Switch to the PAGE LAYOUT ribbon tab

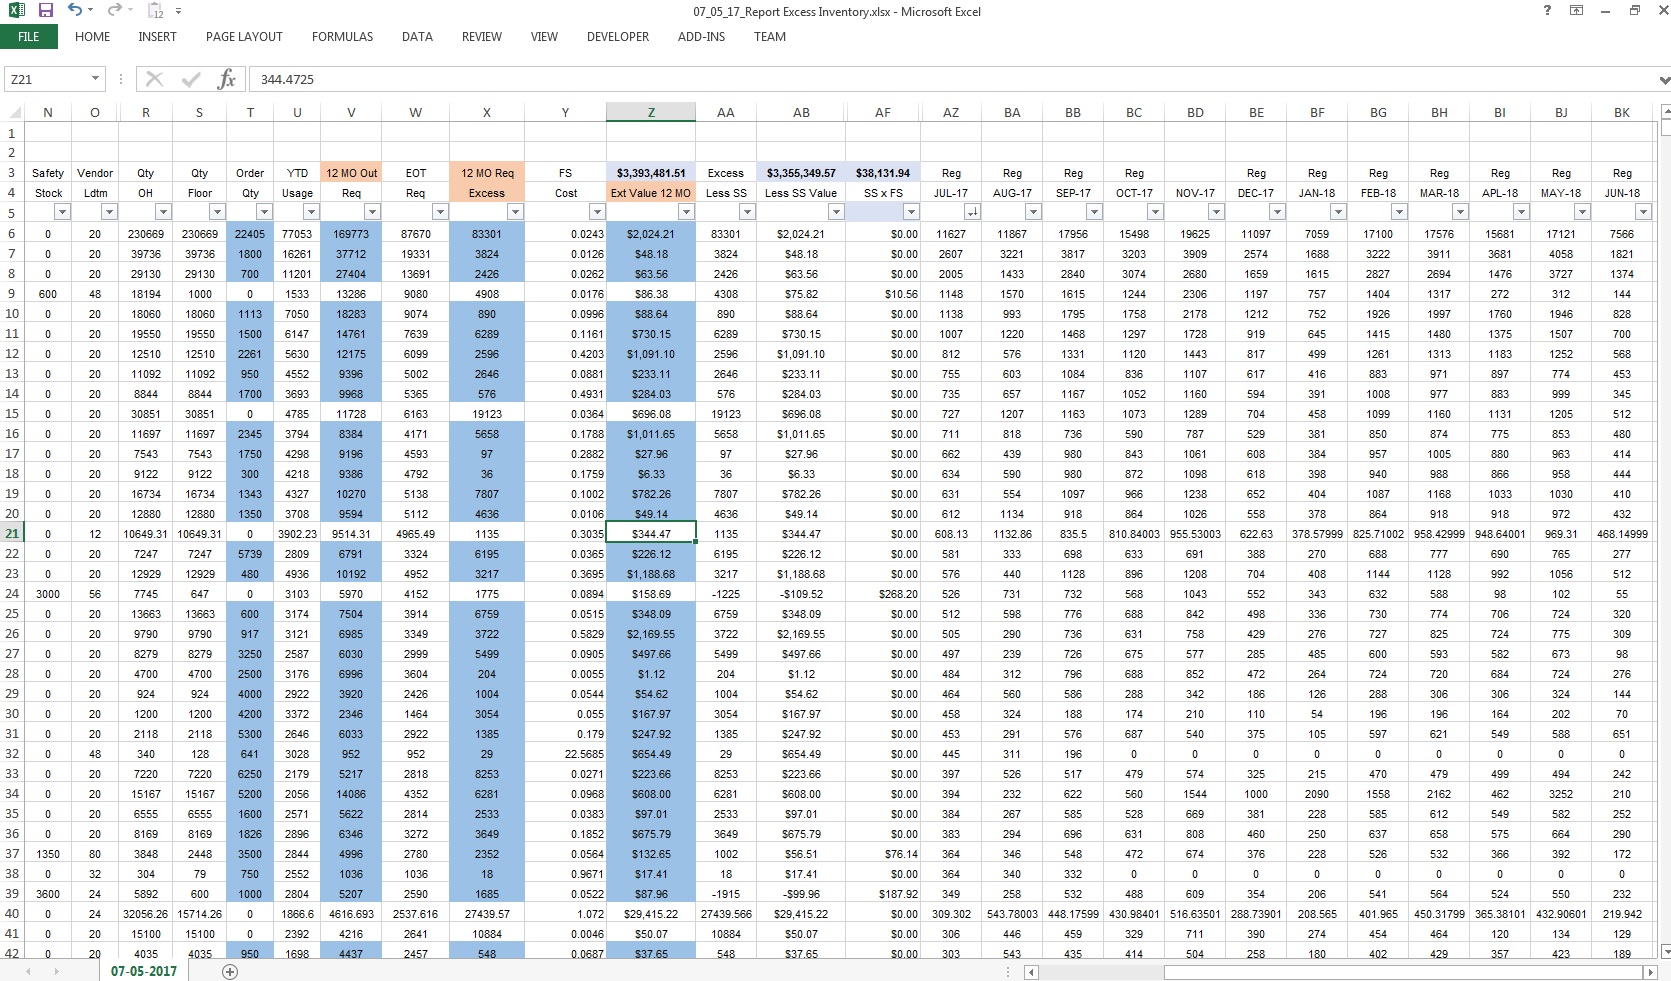[x=244, y=37]
